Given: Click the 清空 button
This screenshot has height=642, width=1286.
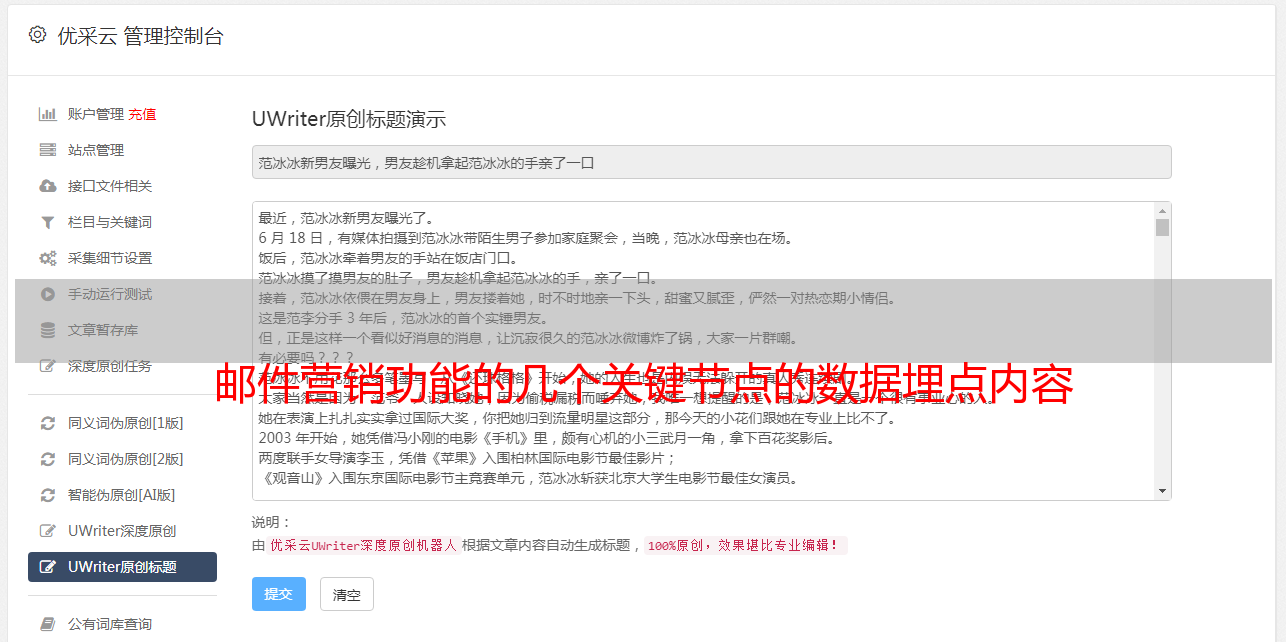Looking at the screenshot, I should [347, 594].
